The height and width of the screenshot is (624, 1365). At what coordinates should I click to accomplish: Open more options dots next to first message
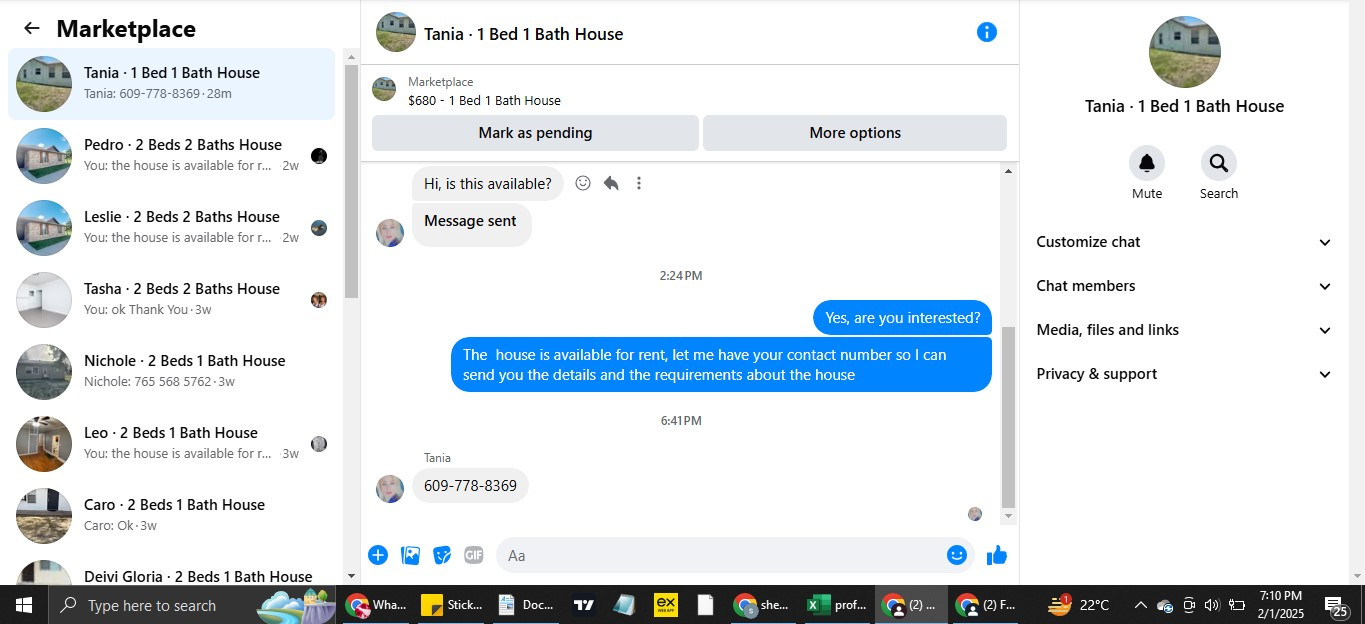click(x=639, y=183)
